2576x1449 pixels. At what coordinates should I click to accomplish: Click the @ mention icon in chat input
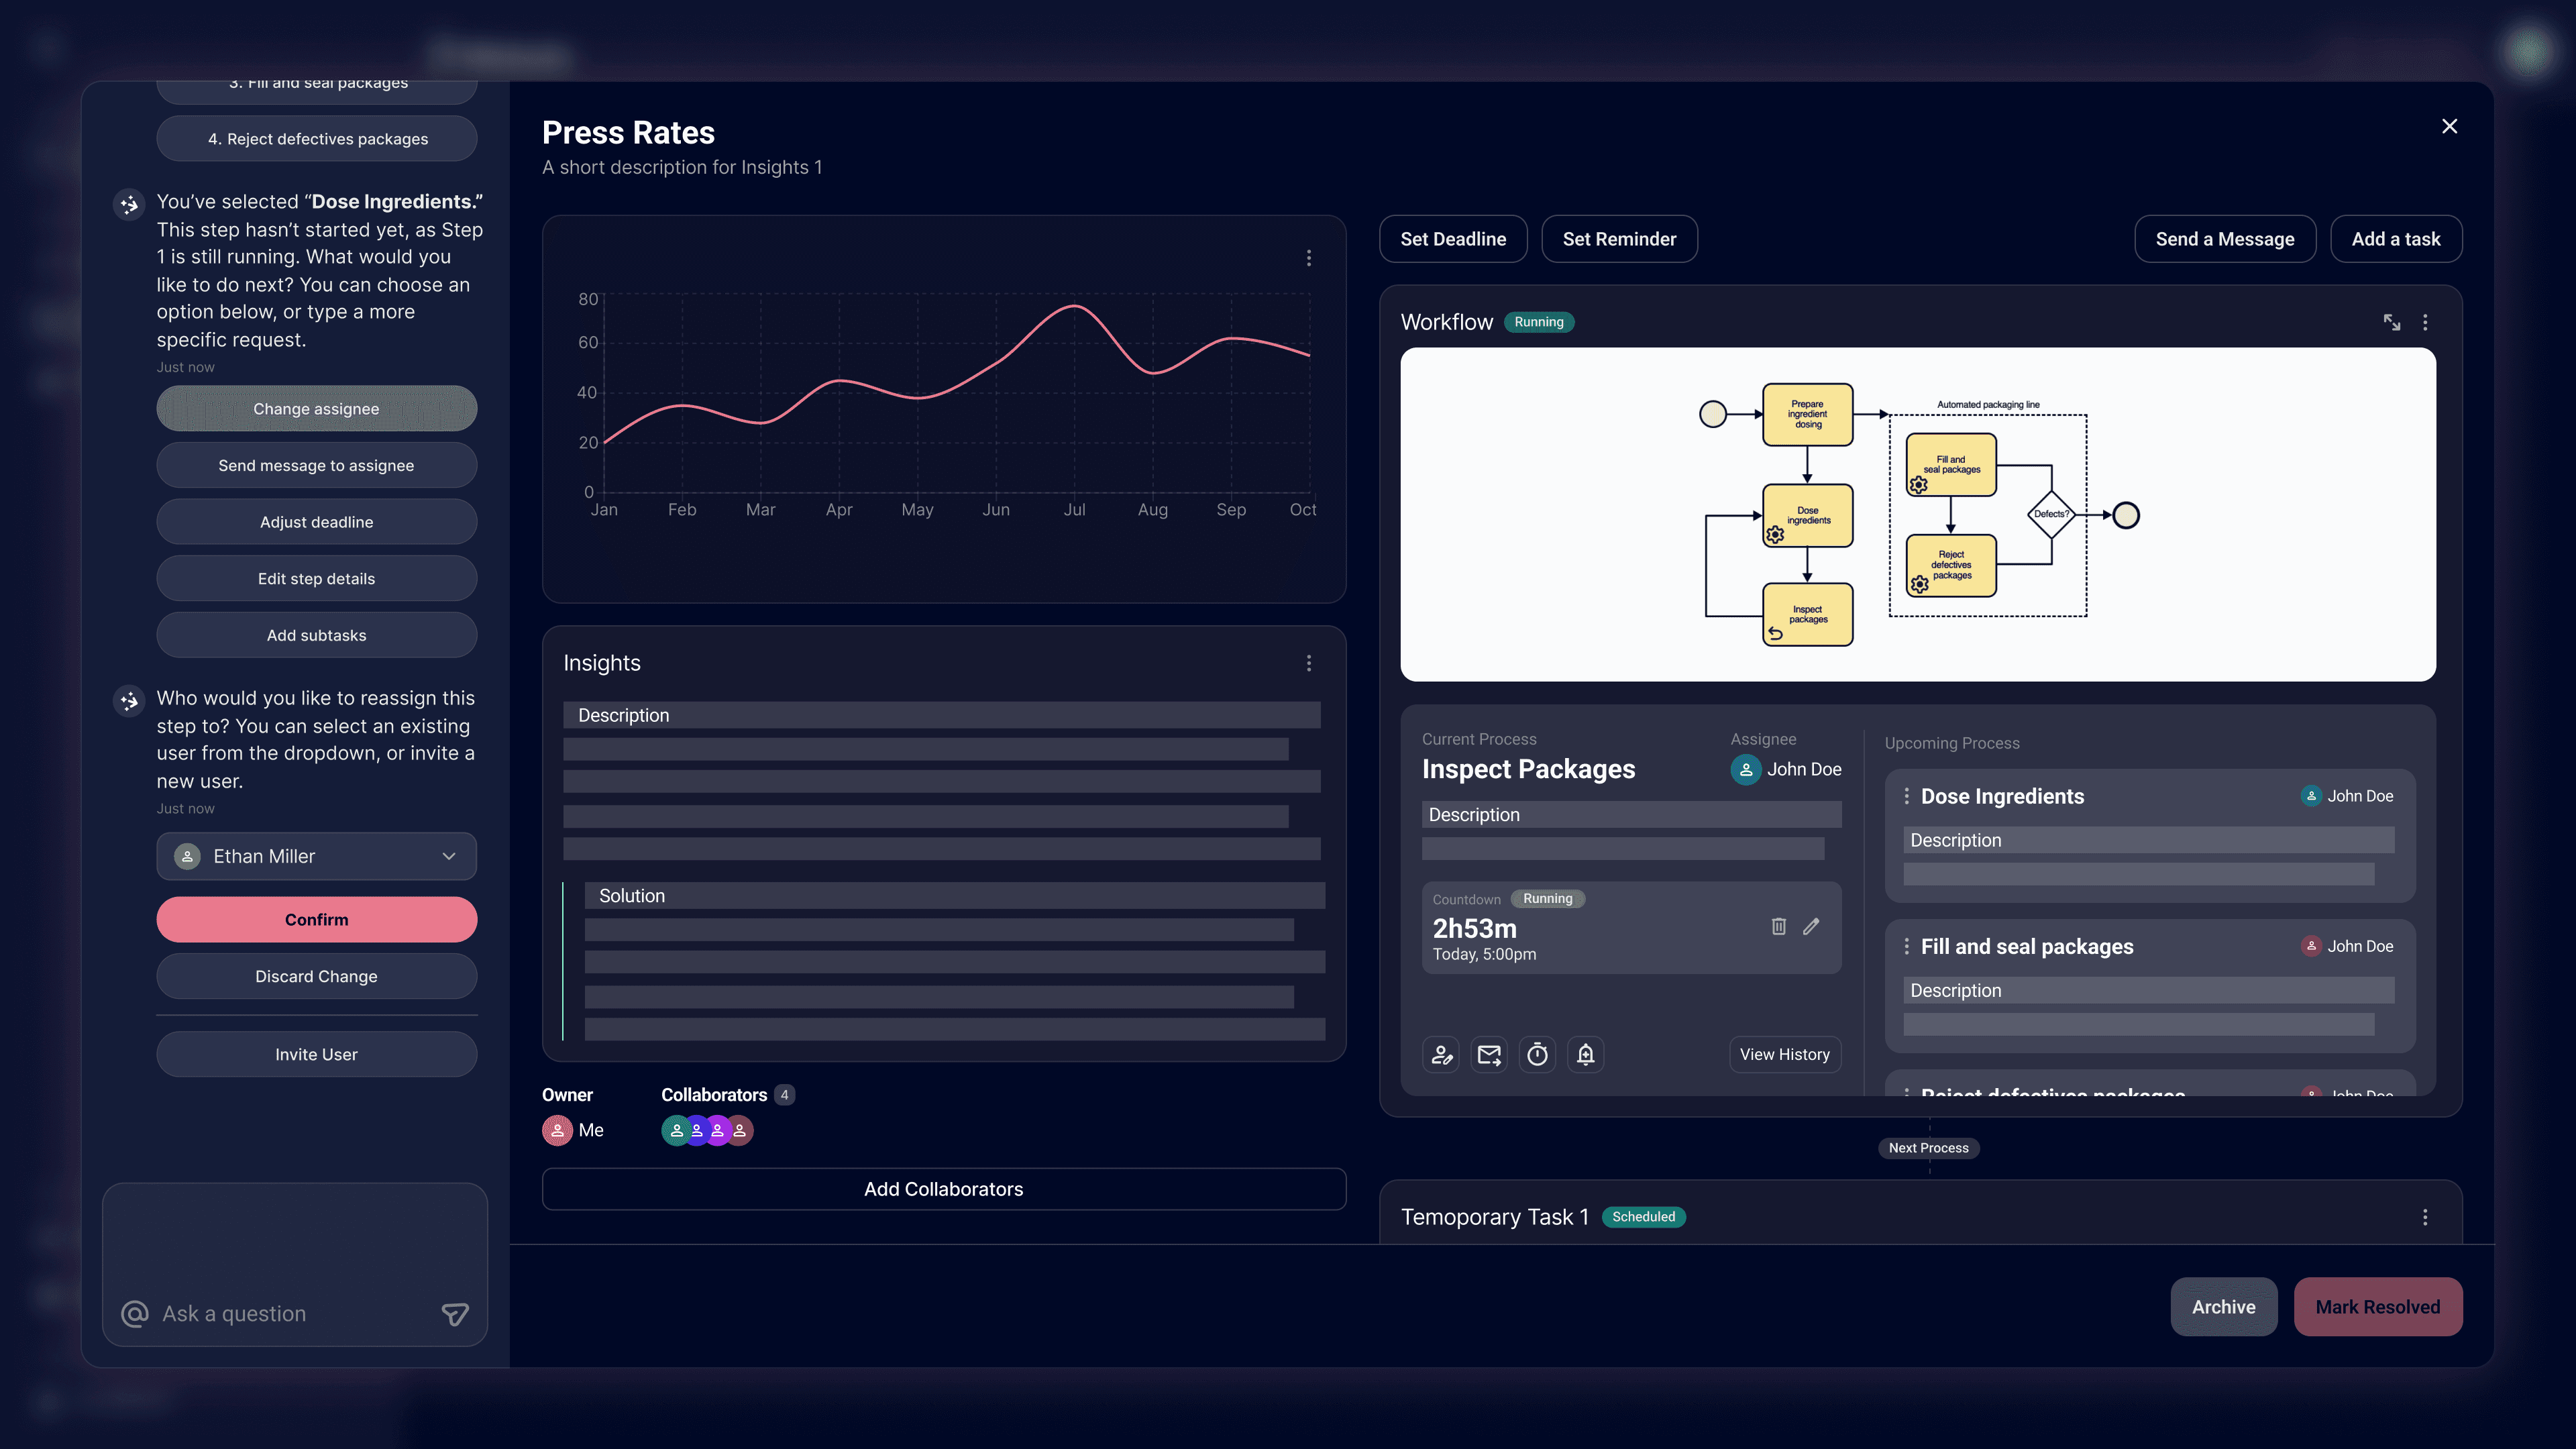click(135, 1314)
